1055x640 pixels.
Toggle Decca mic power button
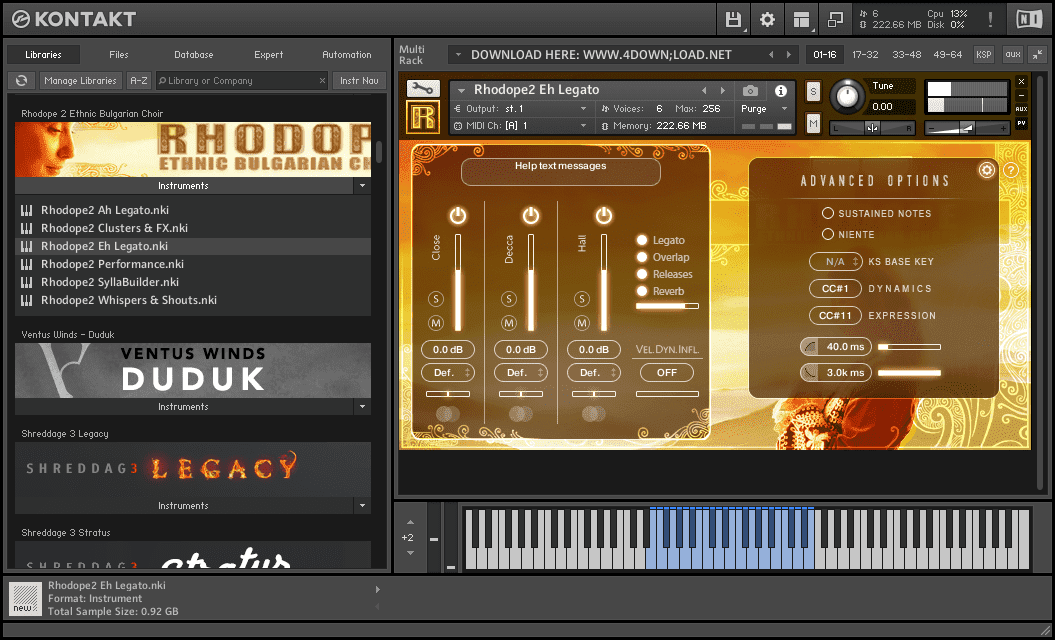(x=531, y=215)
